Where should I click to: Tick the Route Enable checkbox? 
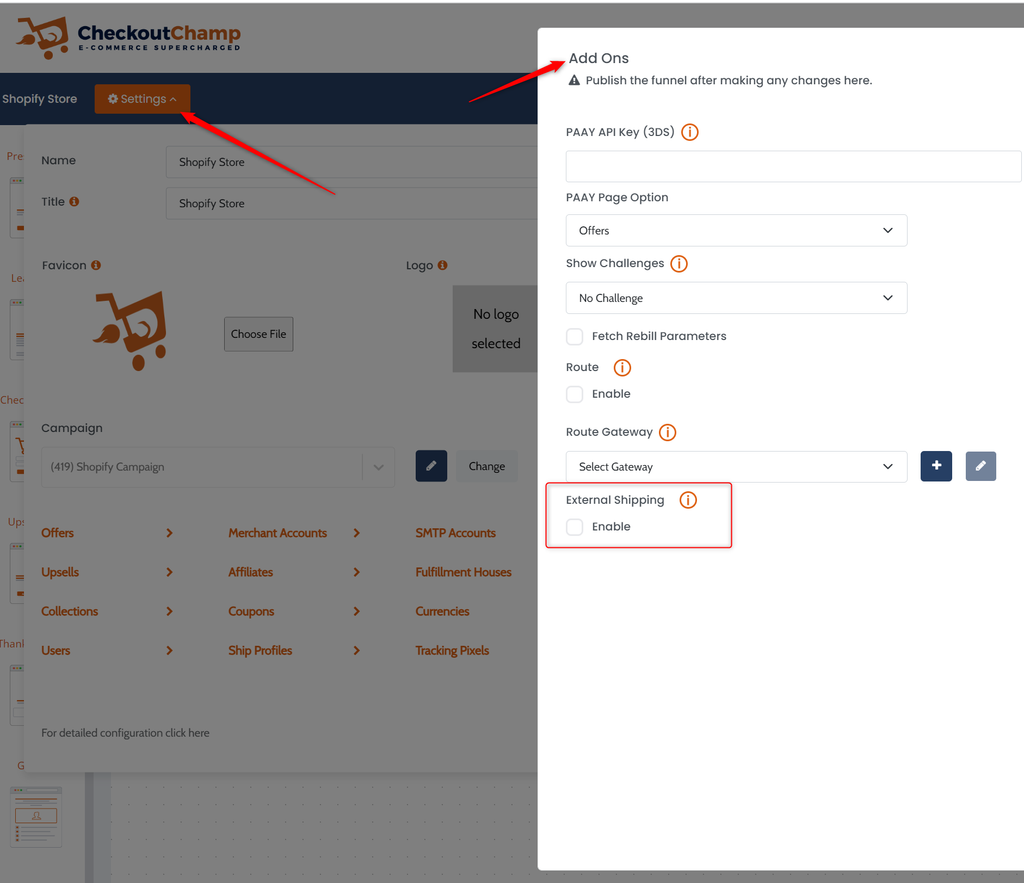coord(575,394)
